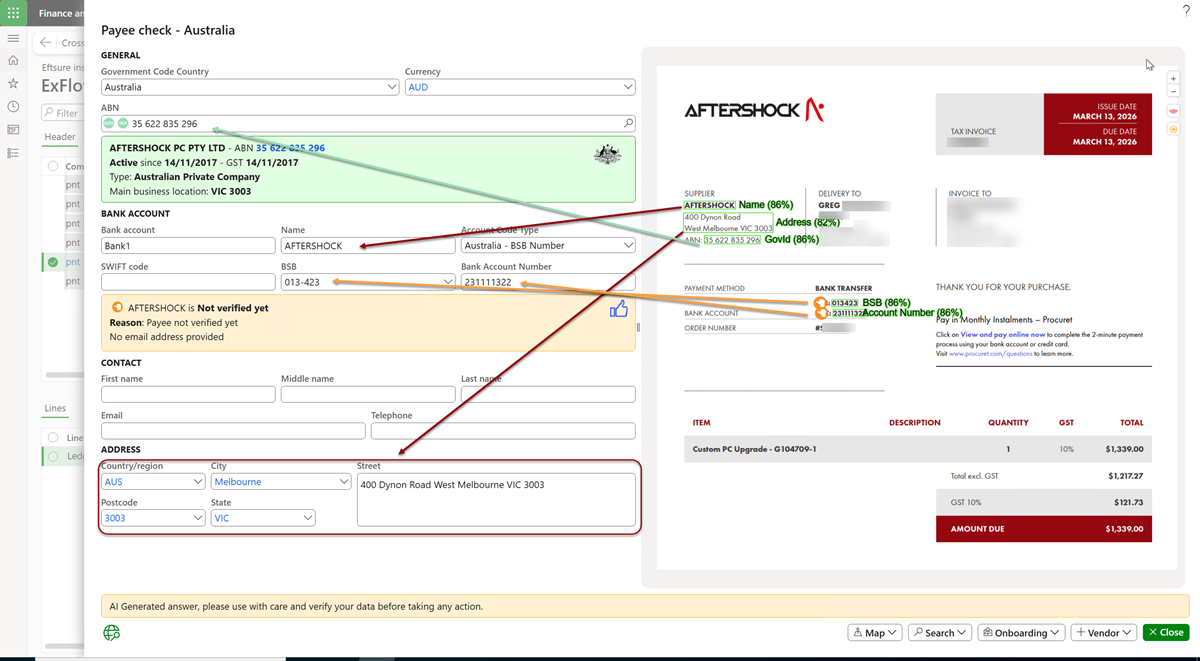Click the Last name field
Screen dimensions: 1200x661
point(548,394)
